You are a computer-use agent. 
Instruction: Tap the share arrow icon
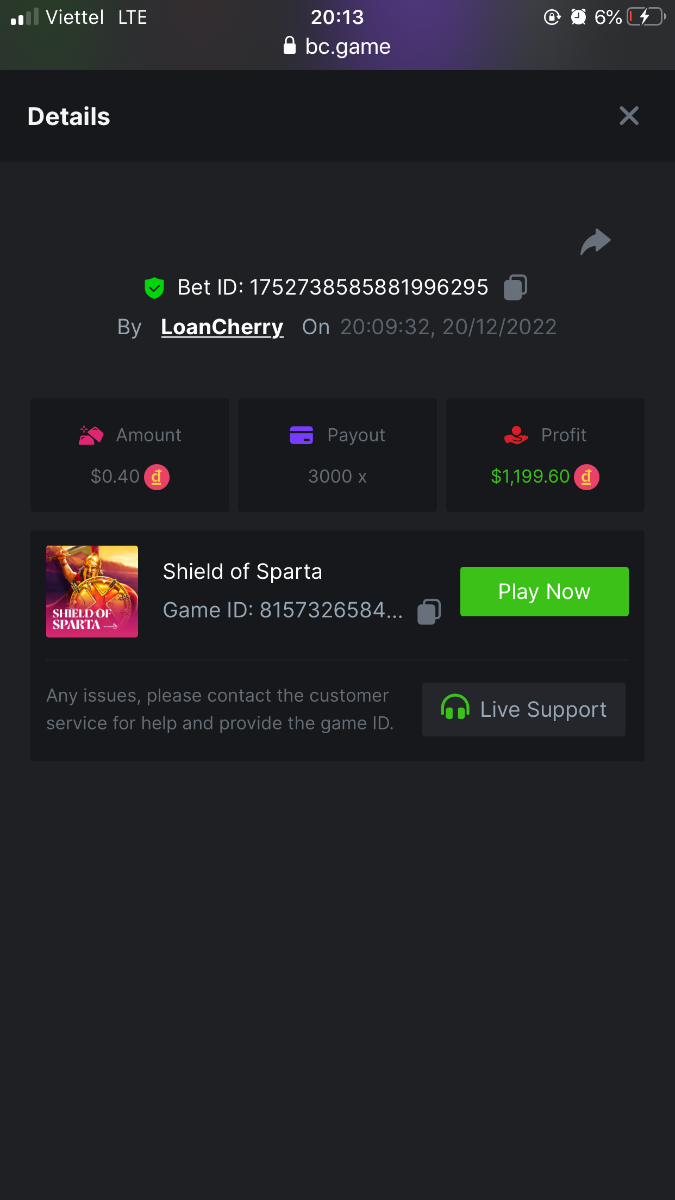tap(595, 242)
